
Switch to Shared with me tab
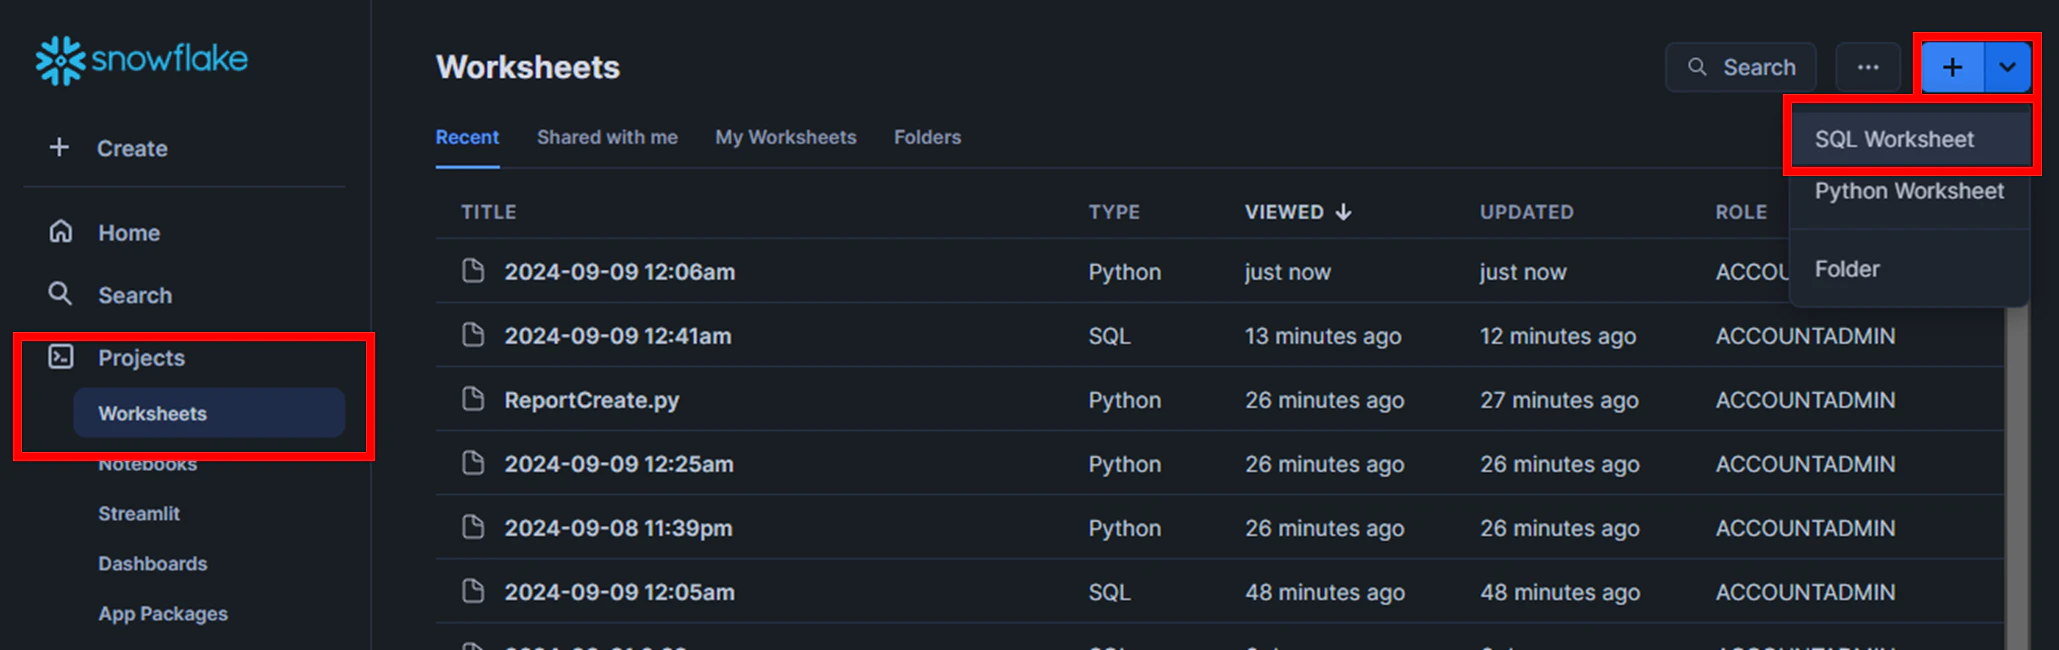coord(607,137)
